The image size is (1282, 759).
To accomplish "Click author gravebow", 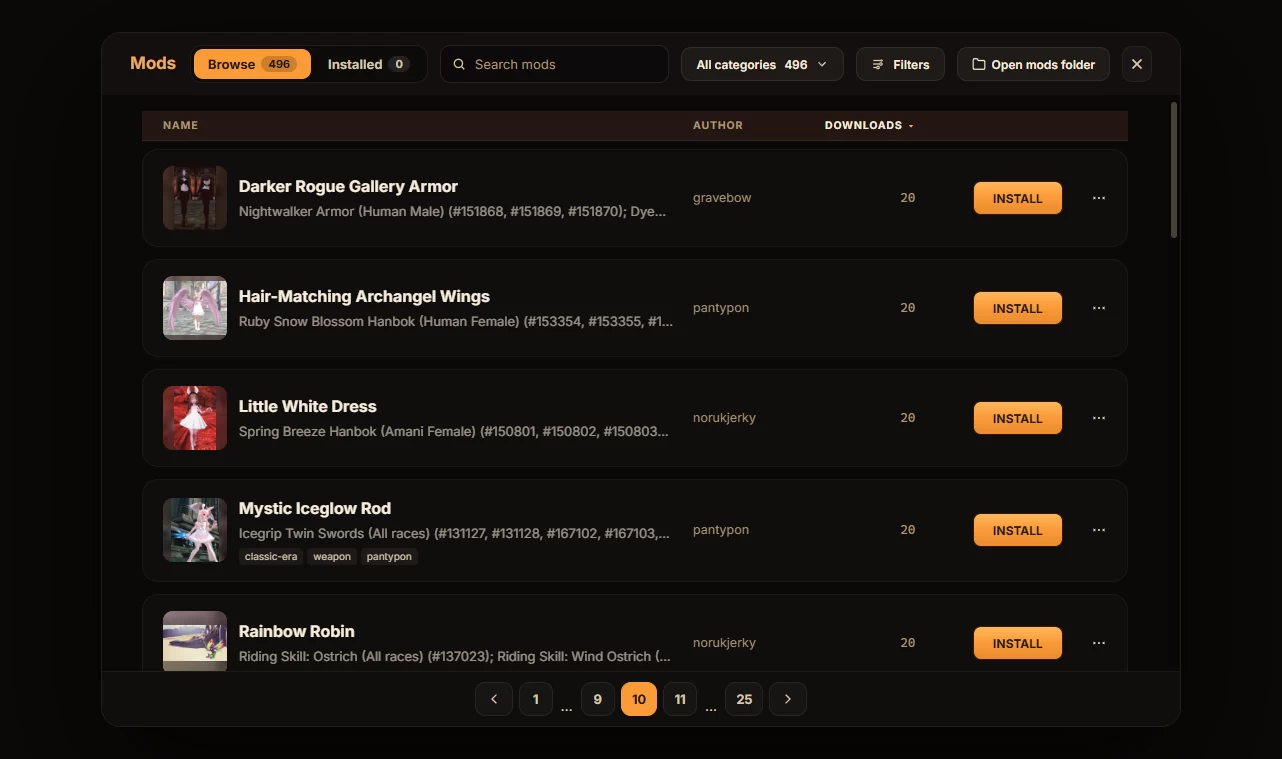I will (722, 198).
